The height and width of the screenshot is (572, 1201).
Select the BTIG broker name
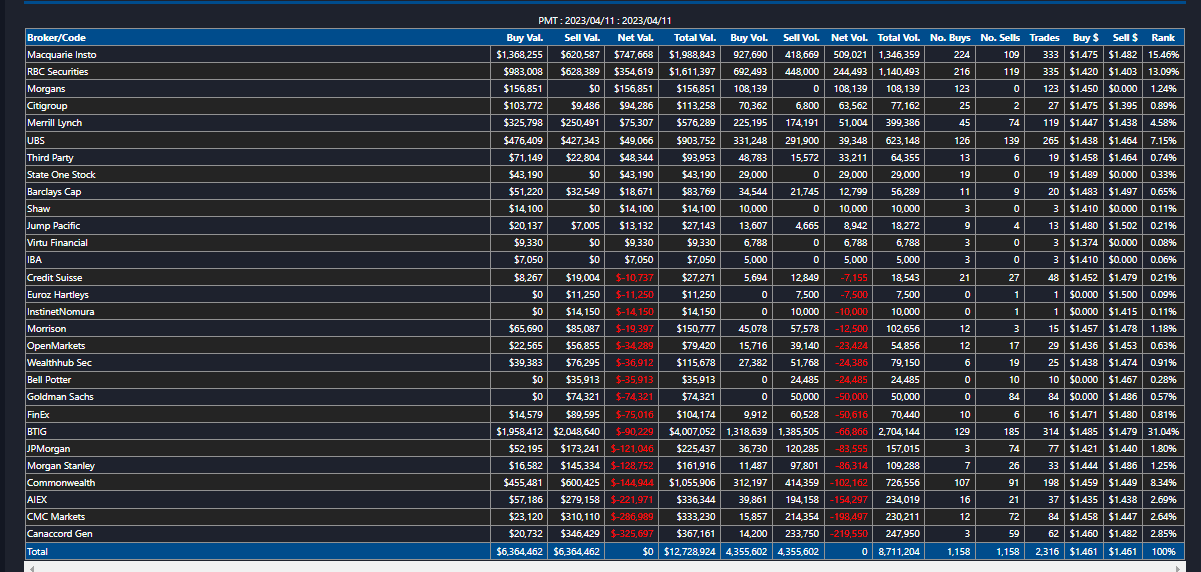37,430
